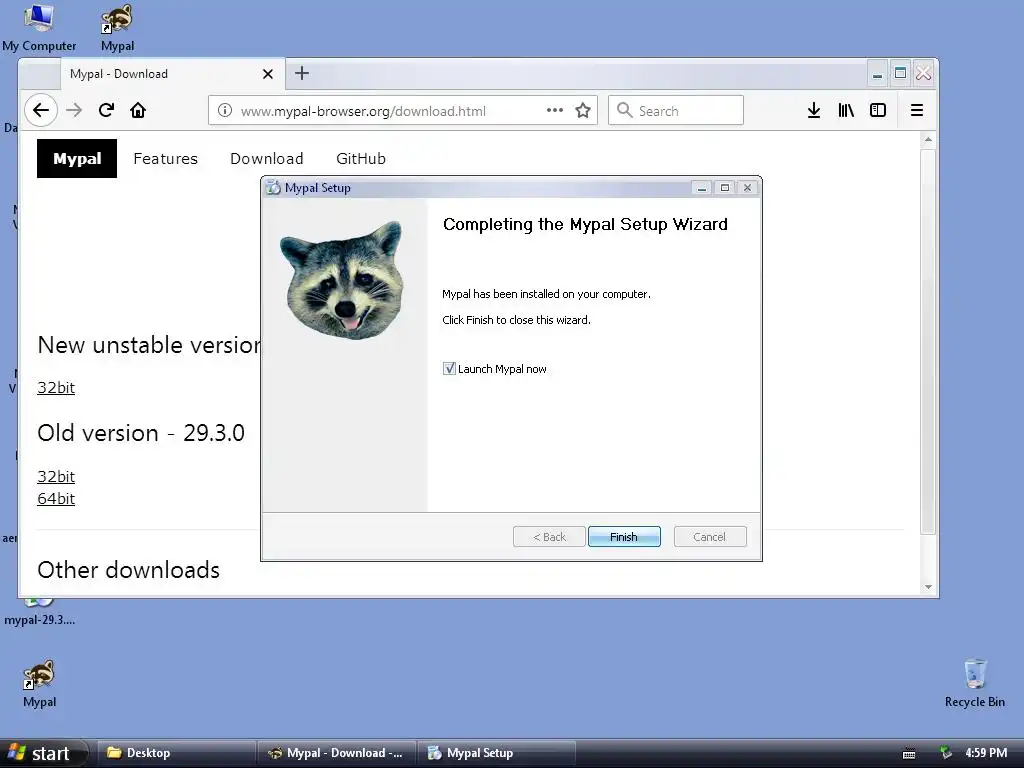The width and height of the screenshot is (1024, 768).
Task: Close the Mypal - Download tab
Action: pyautogui.click(x=268, y=74)
